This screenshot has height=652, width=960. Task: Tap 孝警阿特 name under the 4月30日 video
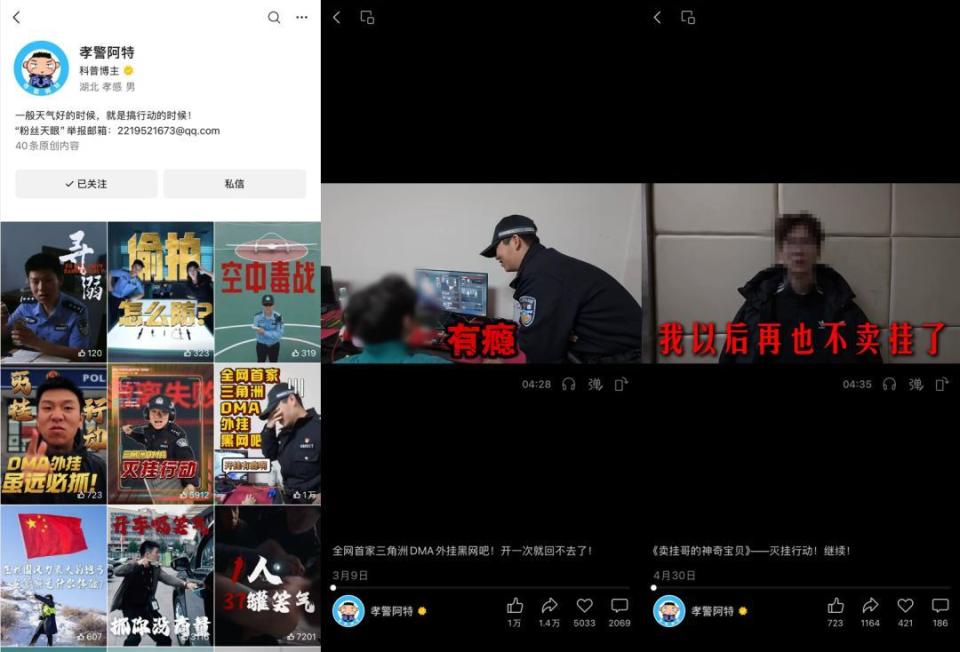(x=713, y=610)
